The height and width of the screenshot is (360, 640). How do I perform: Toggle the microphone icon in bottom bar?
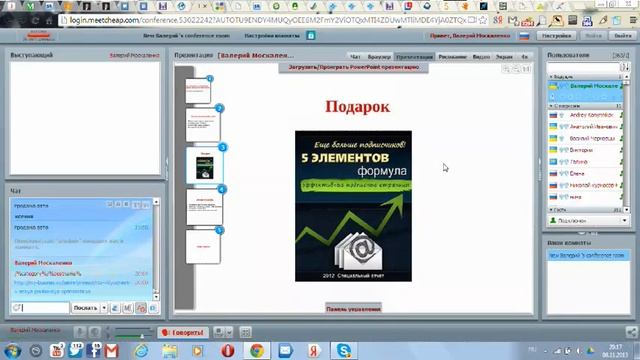80,333
